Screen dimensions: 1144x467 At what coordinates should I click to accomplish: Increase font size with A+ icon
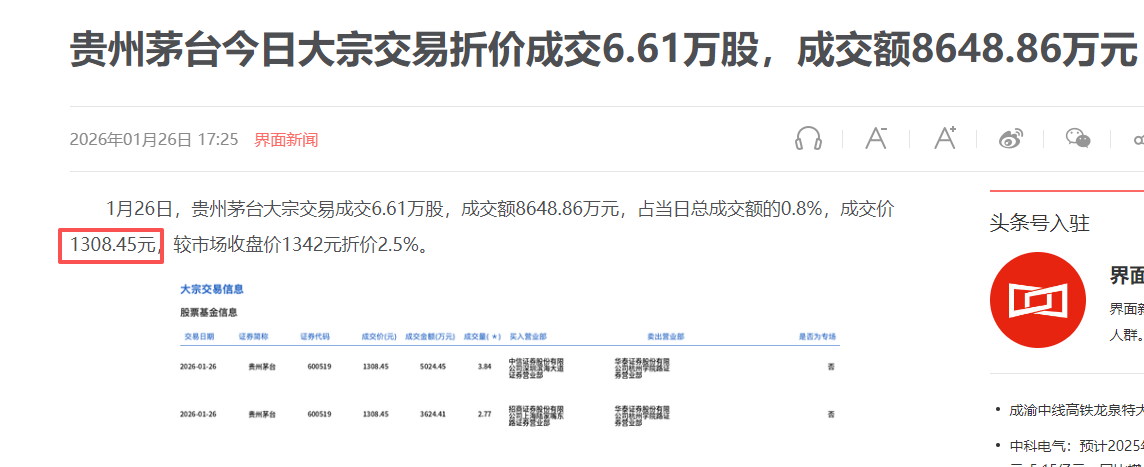click(x=945, y=138)
